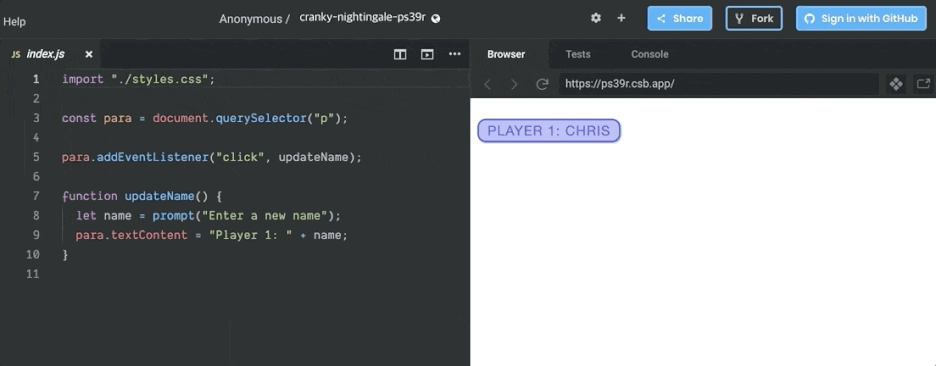Image resolution: width=936 pixels, height=366 pixels.
Task: Toggle the preview pane icon
Action: pyautogui.click(x=427, y=54)
